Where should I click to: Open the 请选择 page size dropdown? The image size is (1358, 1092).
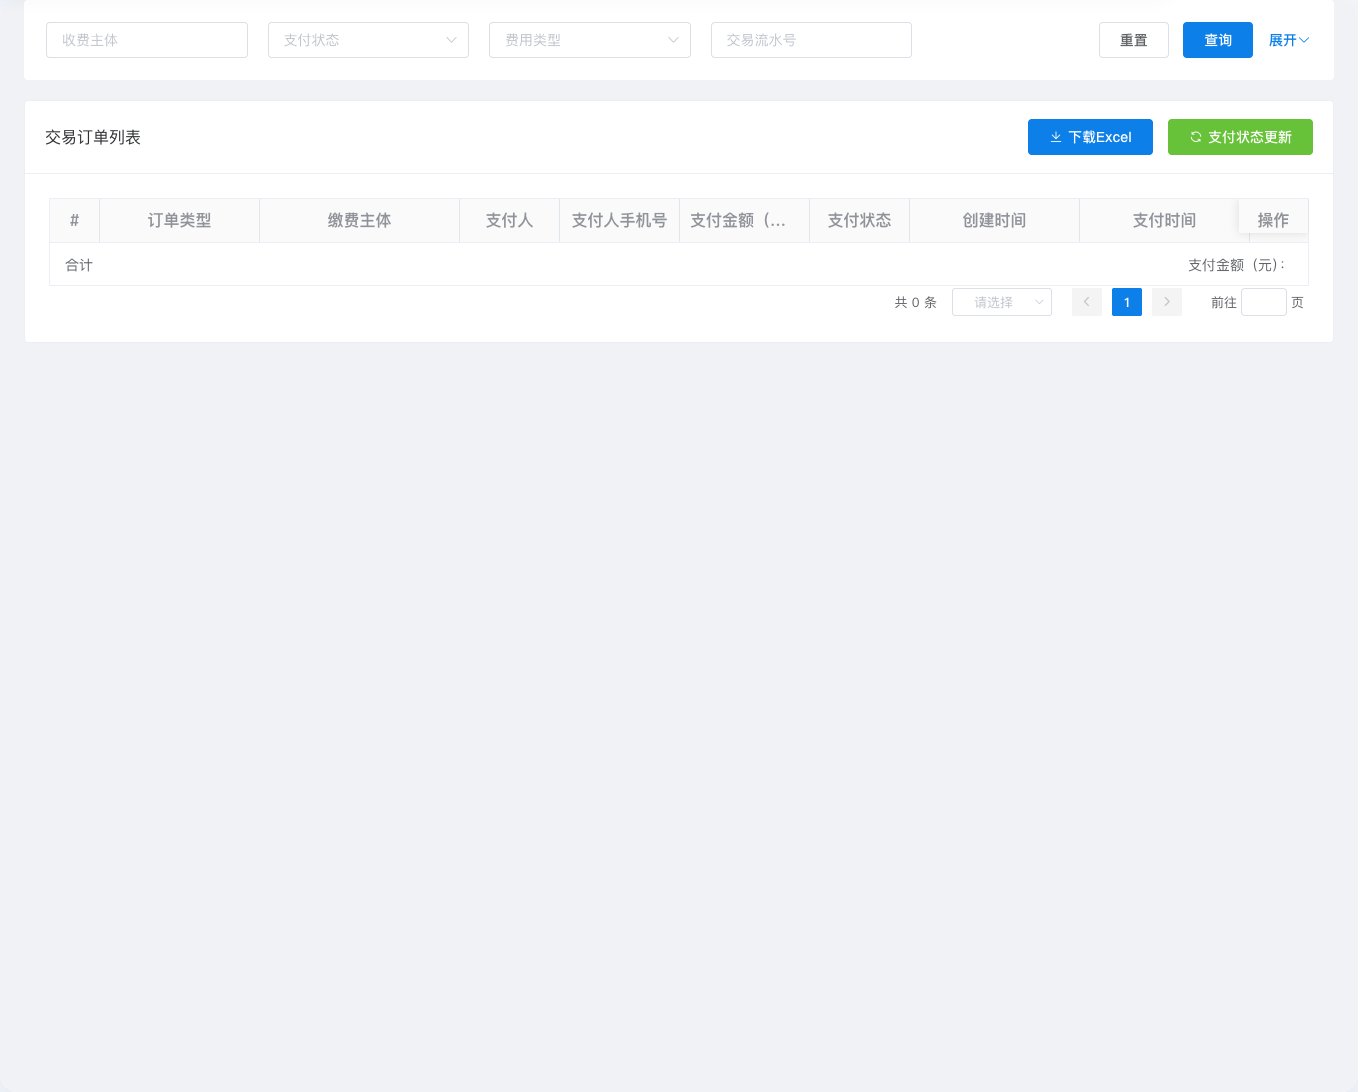pos(1001,302)
